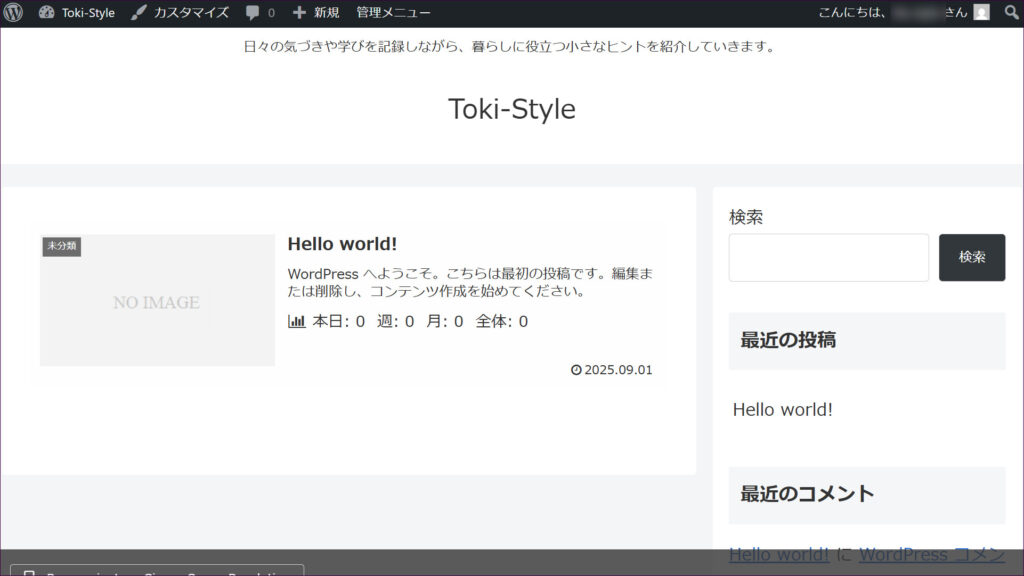
Task: Click the WordPress コメン commenter link
Action: point(931,554)
